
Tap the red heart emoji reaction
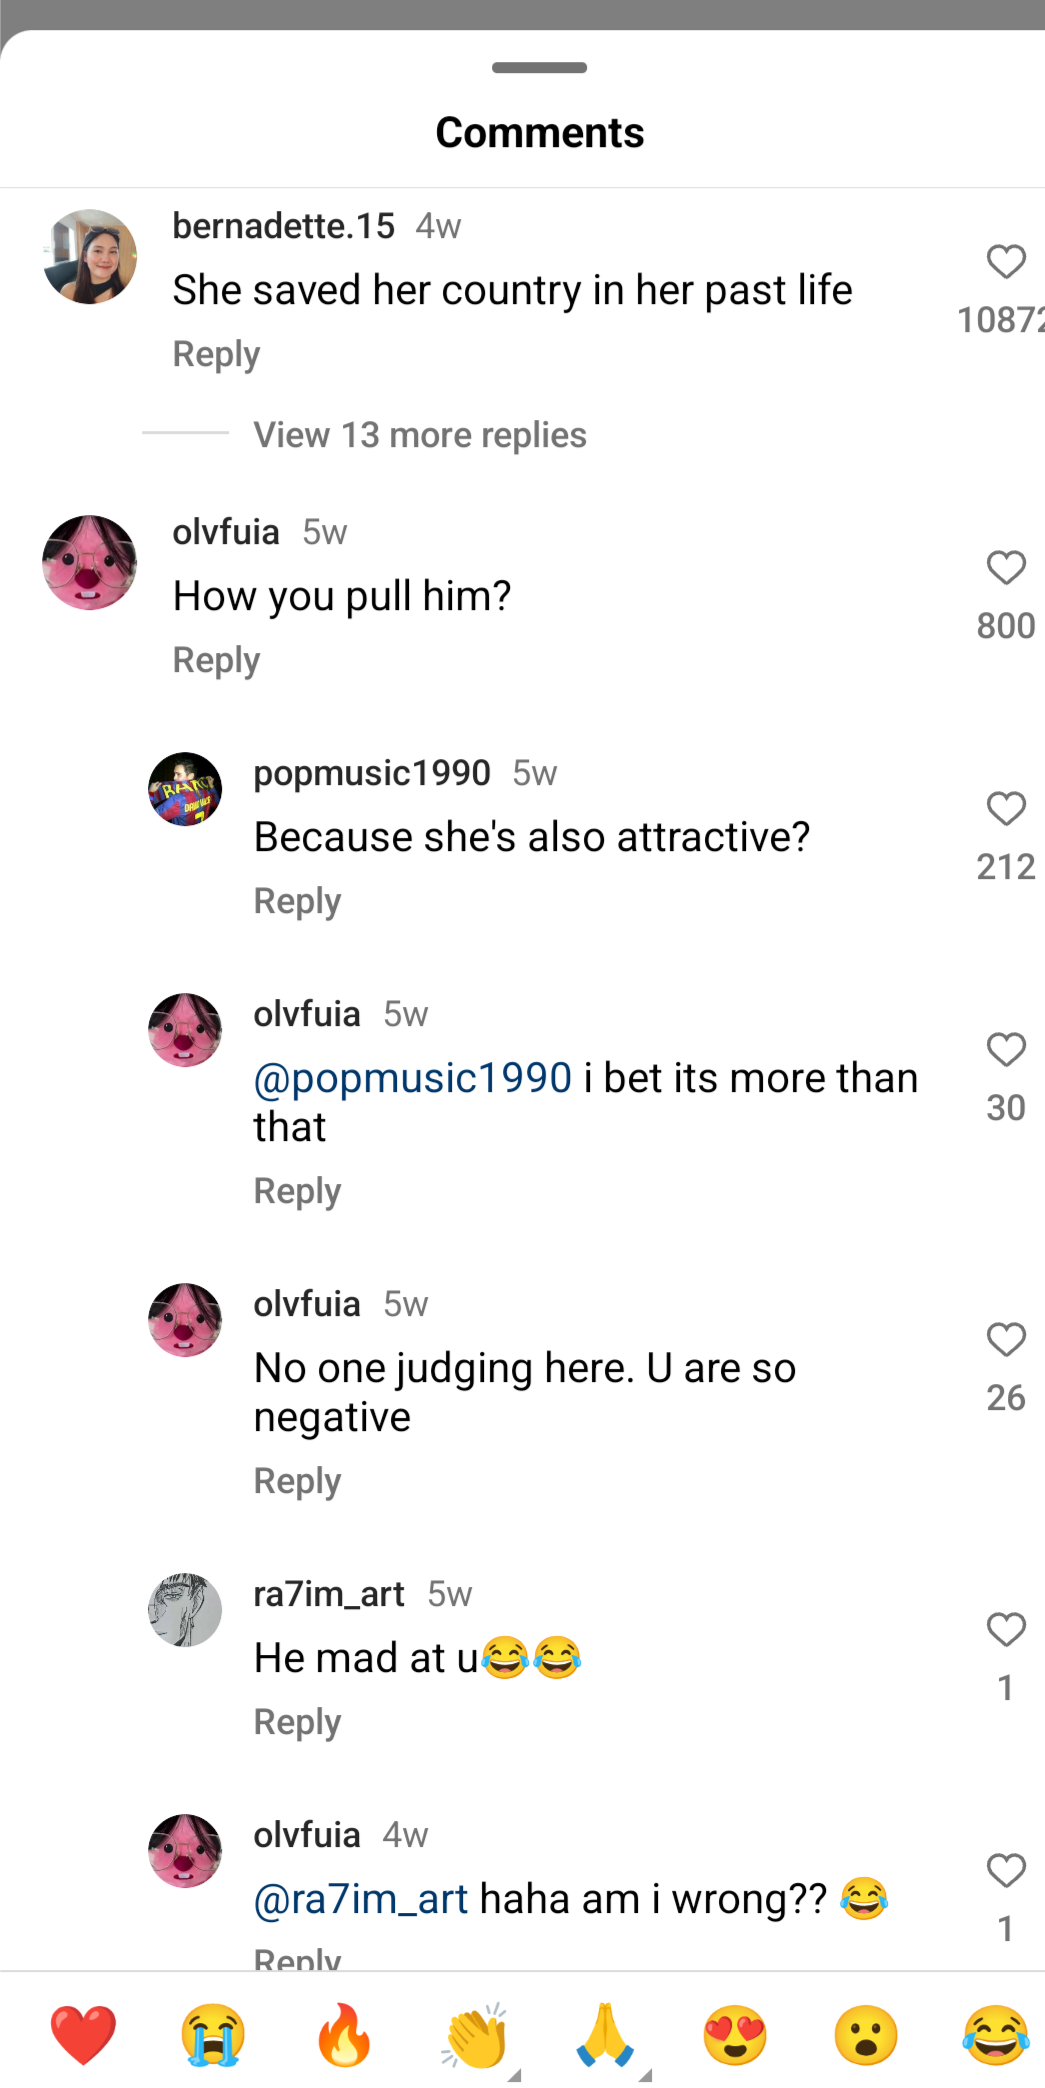tap(83, 2034)
